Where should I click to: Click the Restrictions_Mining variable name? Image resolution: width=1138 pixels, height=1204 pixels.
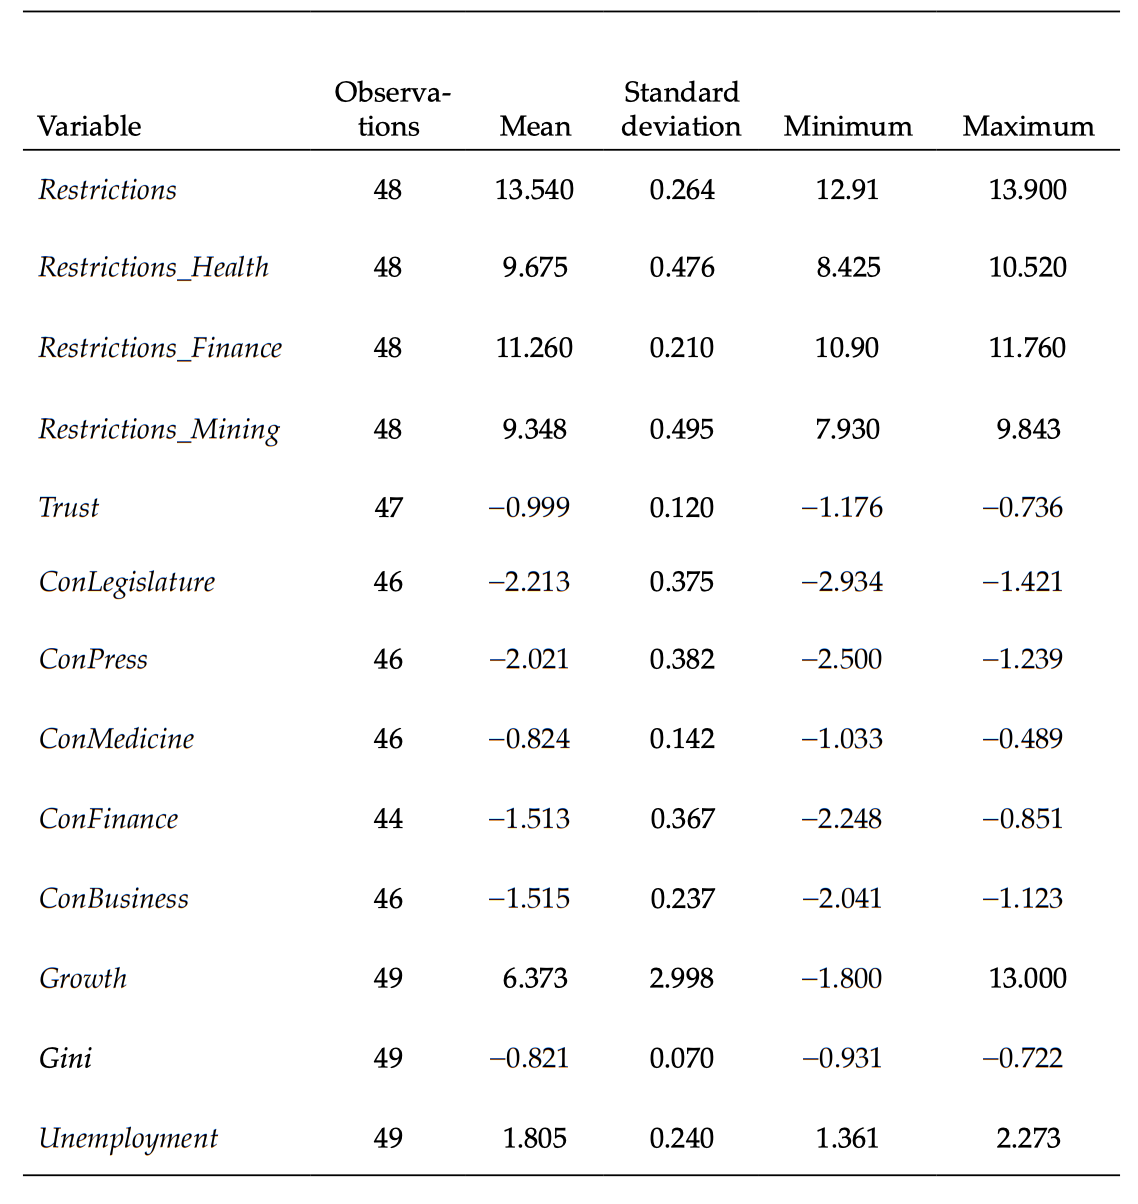pos(159,429)
